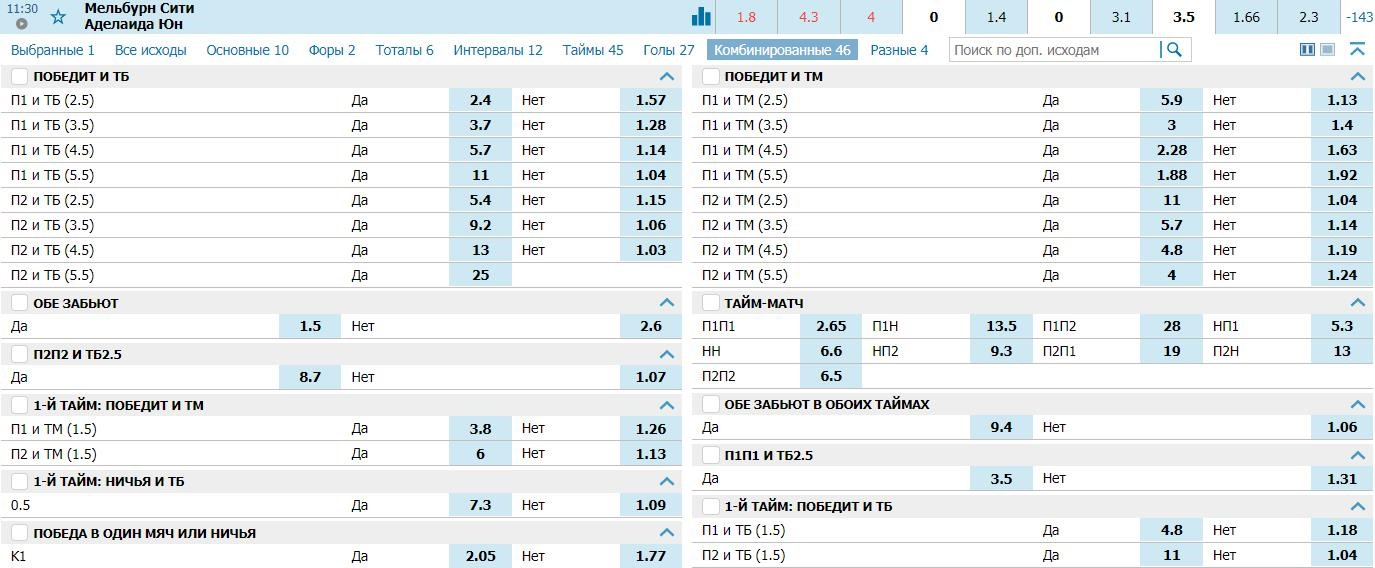Bet handicap odds 1.4
This screenshot has height=568, width=1375.
tap(996, 17)
